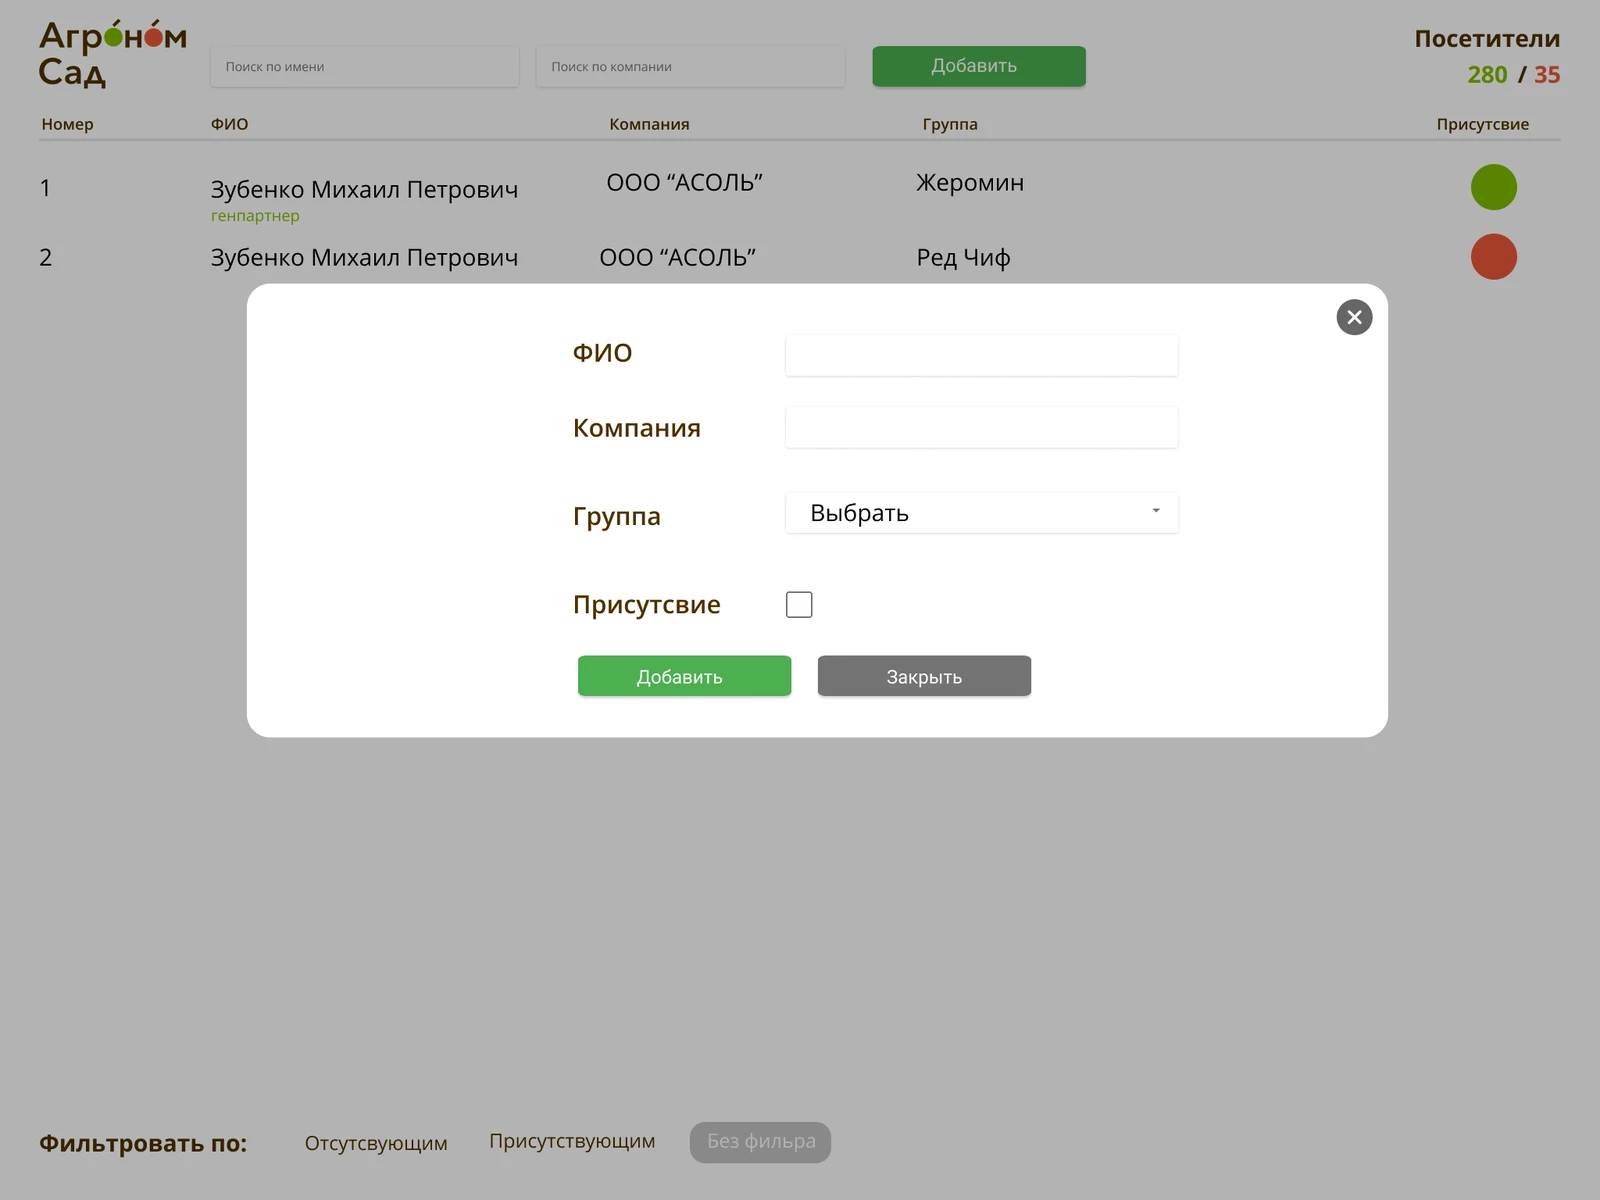Open the Группа dropdown labeled Выбрать

[981, 513]
